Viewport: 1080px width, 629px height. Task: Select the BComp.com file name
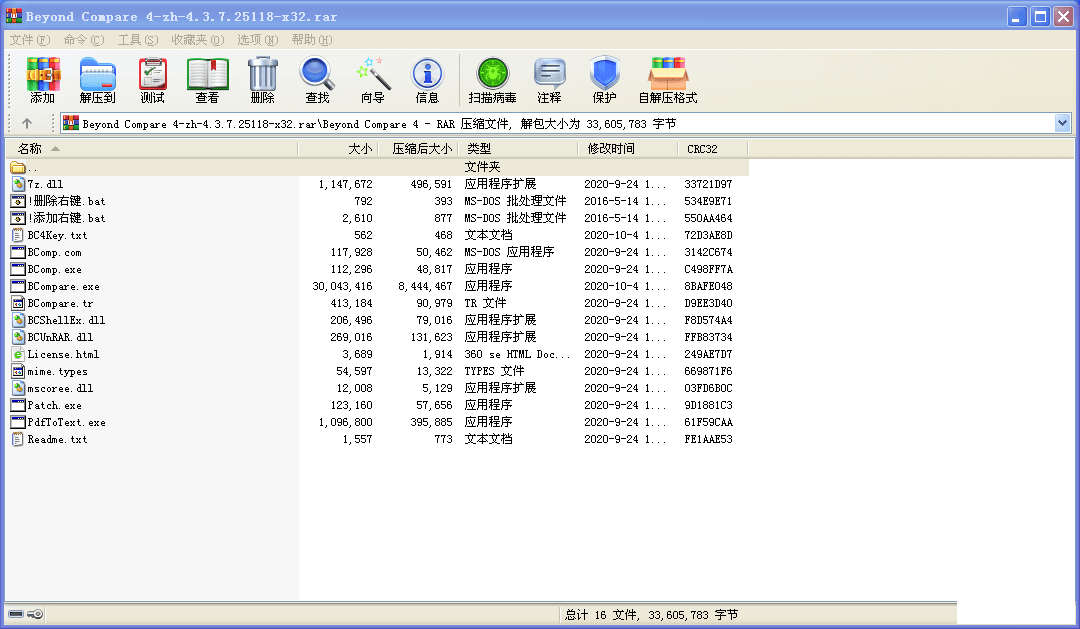tap(54, 252)
